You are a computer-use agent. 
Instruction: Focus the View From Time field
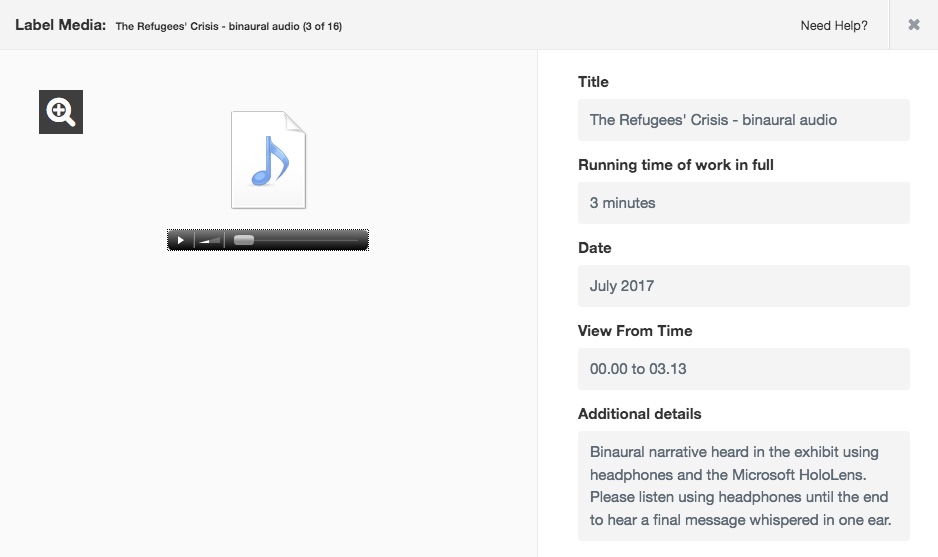[x=743, y=369]
